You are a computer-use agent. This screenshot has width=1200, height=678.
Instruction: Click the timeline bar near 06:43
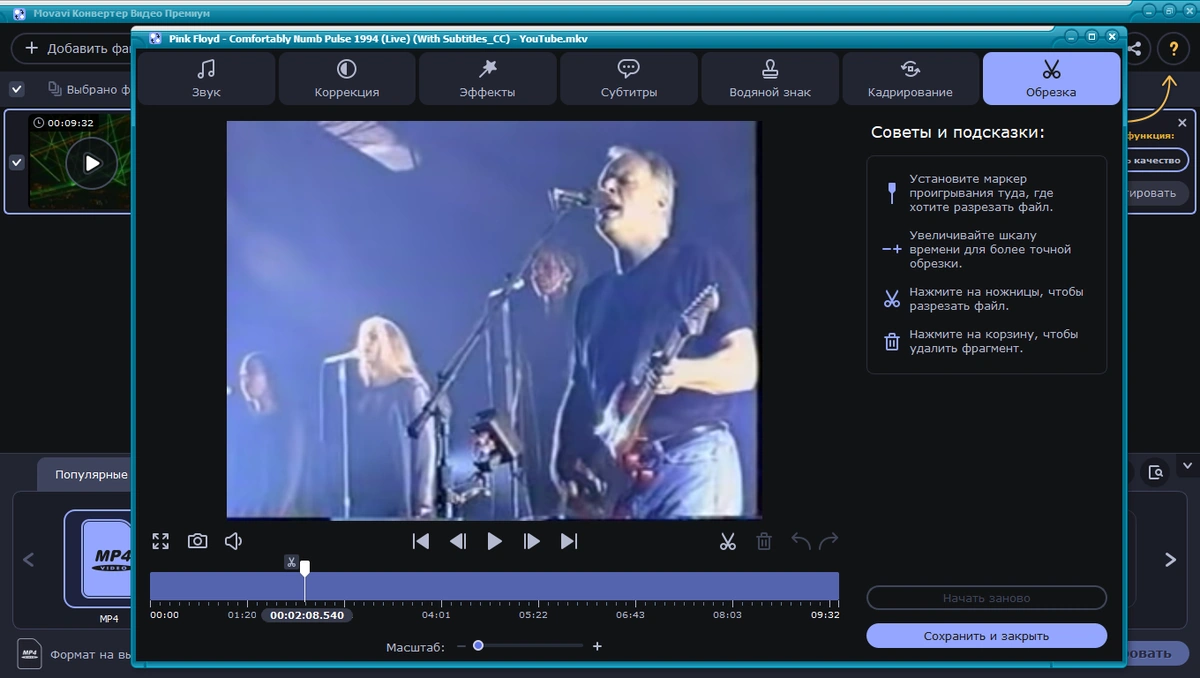pos(630,586)
